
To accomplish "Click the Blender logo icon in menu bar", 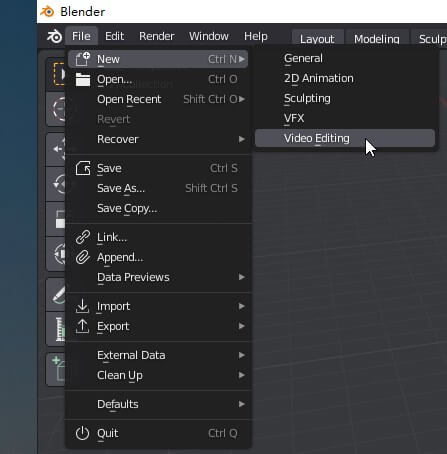I will click(54, 36).
